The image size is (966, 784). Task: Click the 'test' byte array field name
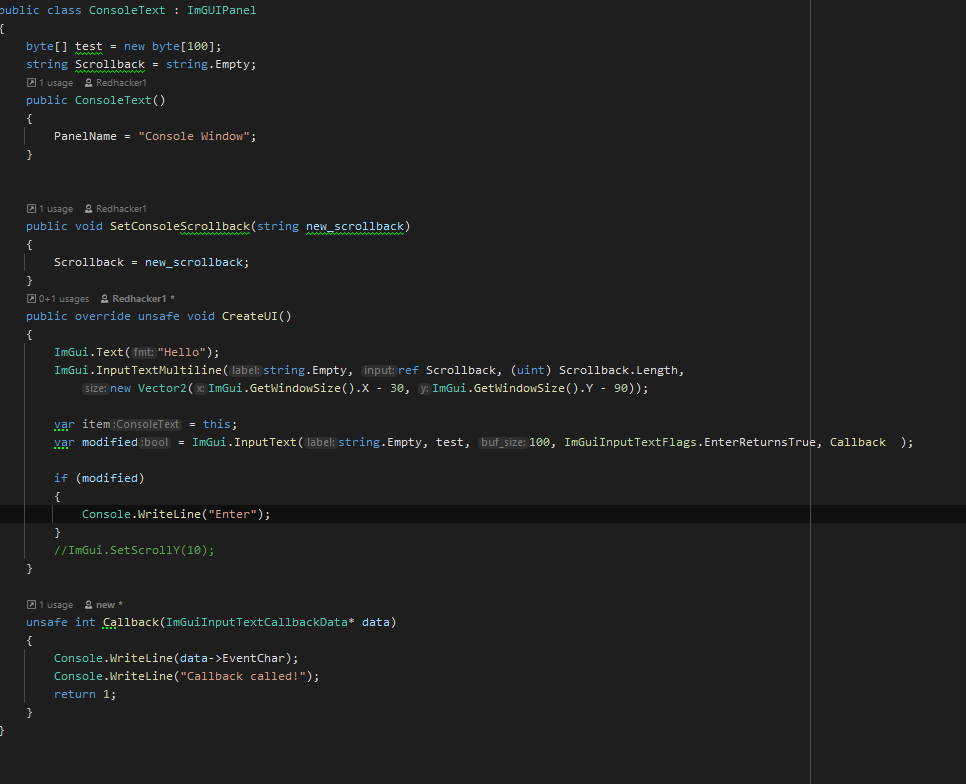point(89,46)
